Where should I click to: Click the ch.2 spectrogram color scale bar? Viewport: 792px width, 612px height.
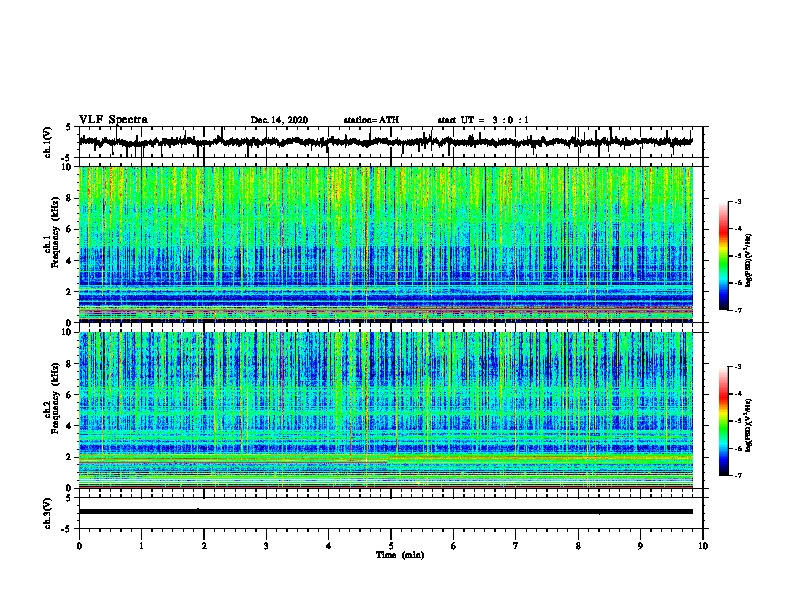724,421
